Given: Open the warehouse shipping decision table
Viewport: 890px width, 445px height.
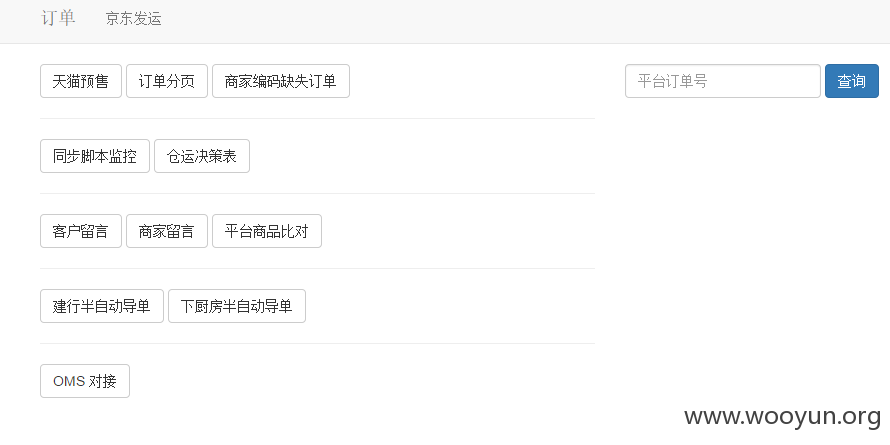Looking at the screenshot, I should coord(202,156).
